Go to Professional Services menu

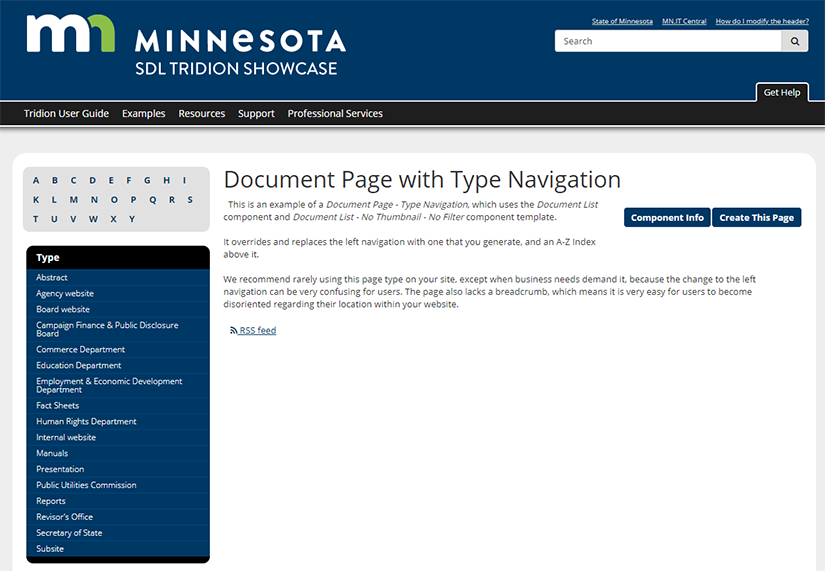335,114
